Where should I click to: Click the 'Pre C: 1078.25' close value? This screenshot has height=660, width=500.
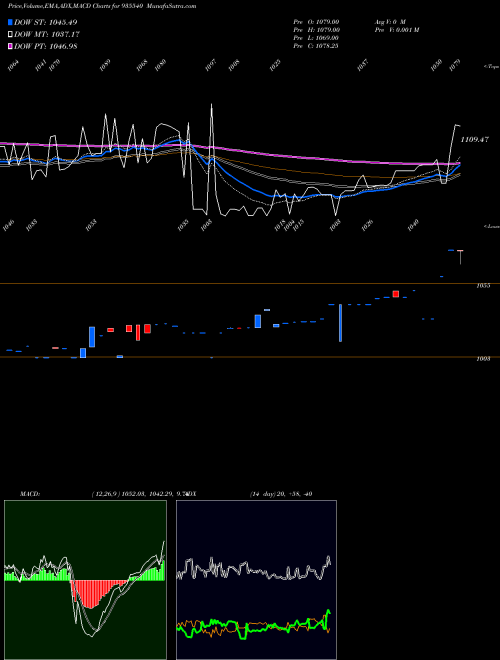pos(316,46)
